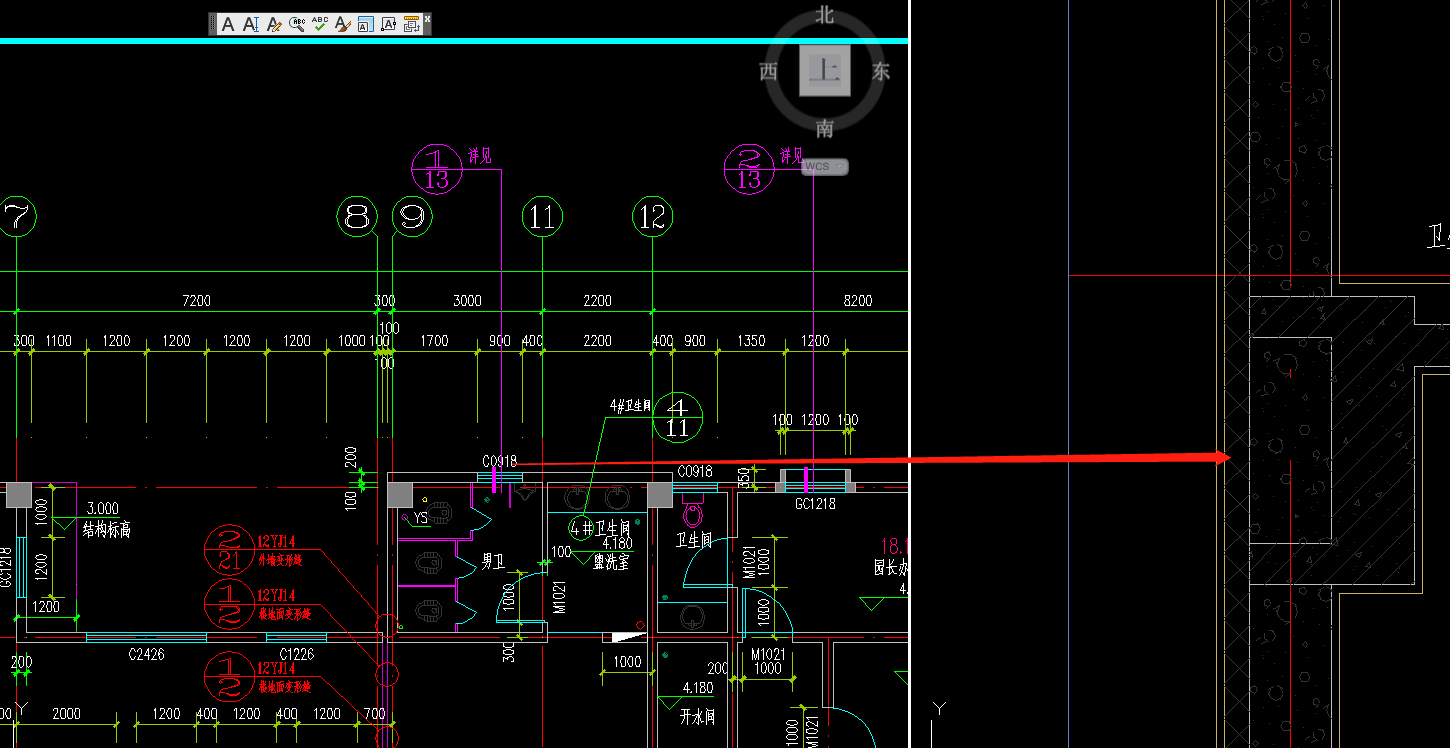Select the Single Line Text tool
1450x748 pixels.
tap(251, 24)
